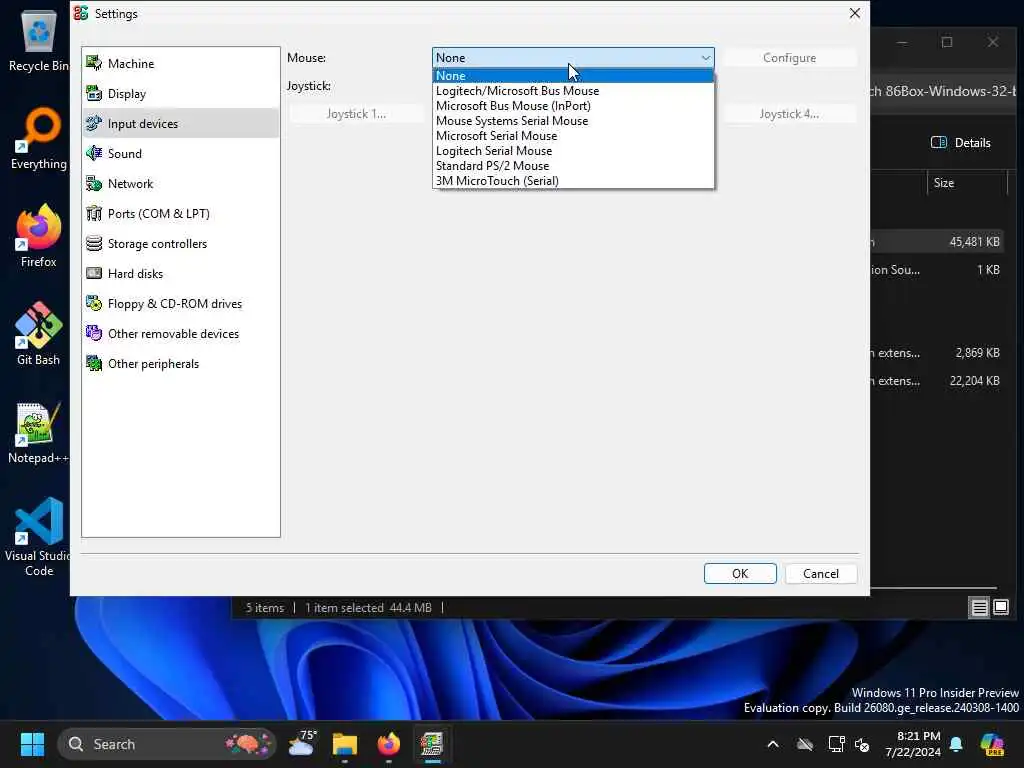Switch Explorer to large thumbnails view
The width and height of the screenshot is (1024, 768).
point(1000,607)
